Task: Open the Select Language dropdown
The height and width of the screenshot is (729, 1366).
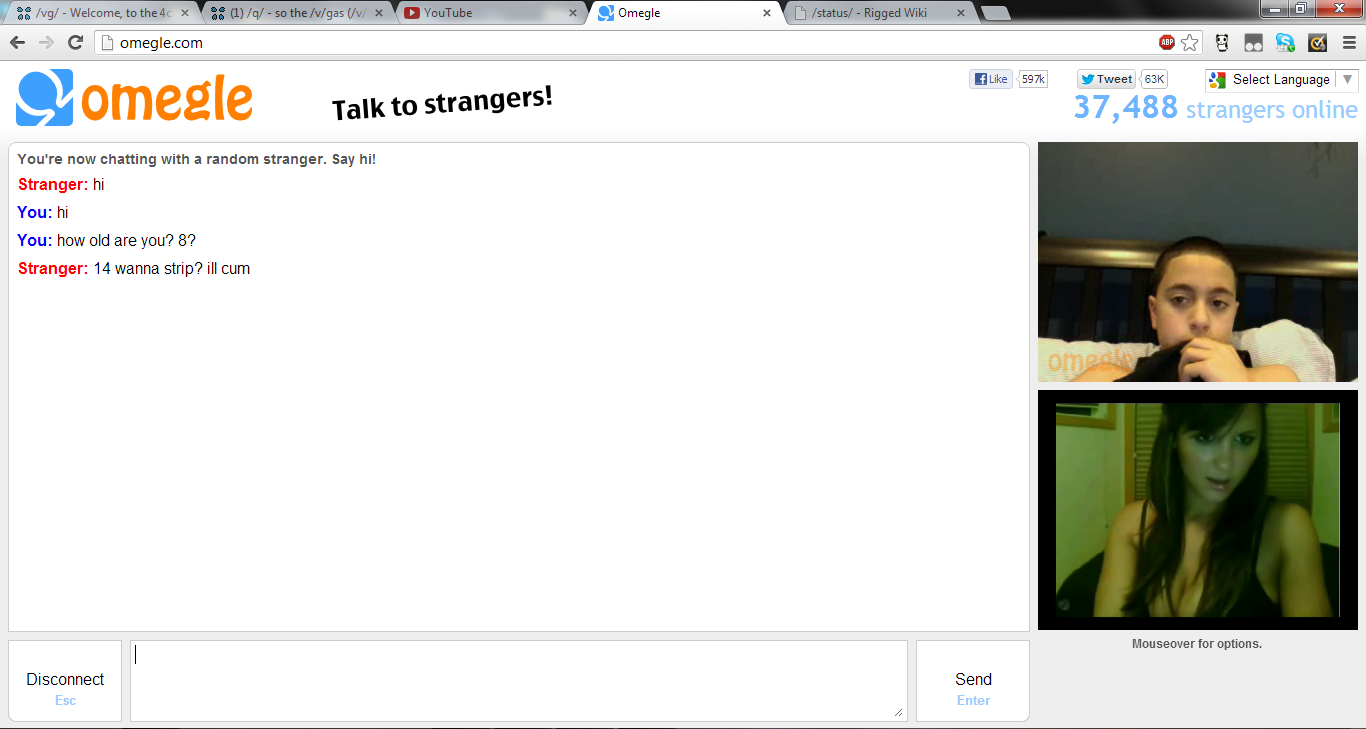Action: (1282, 80)
